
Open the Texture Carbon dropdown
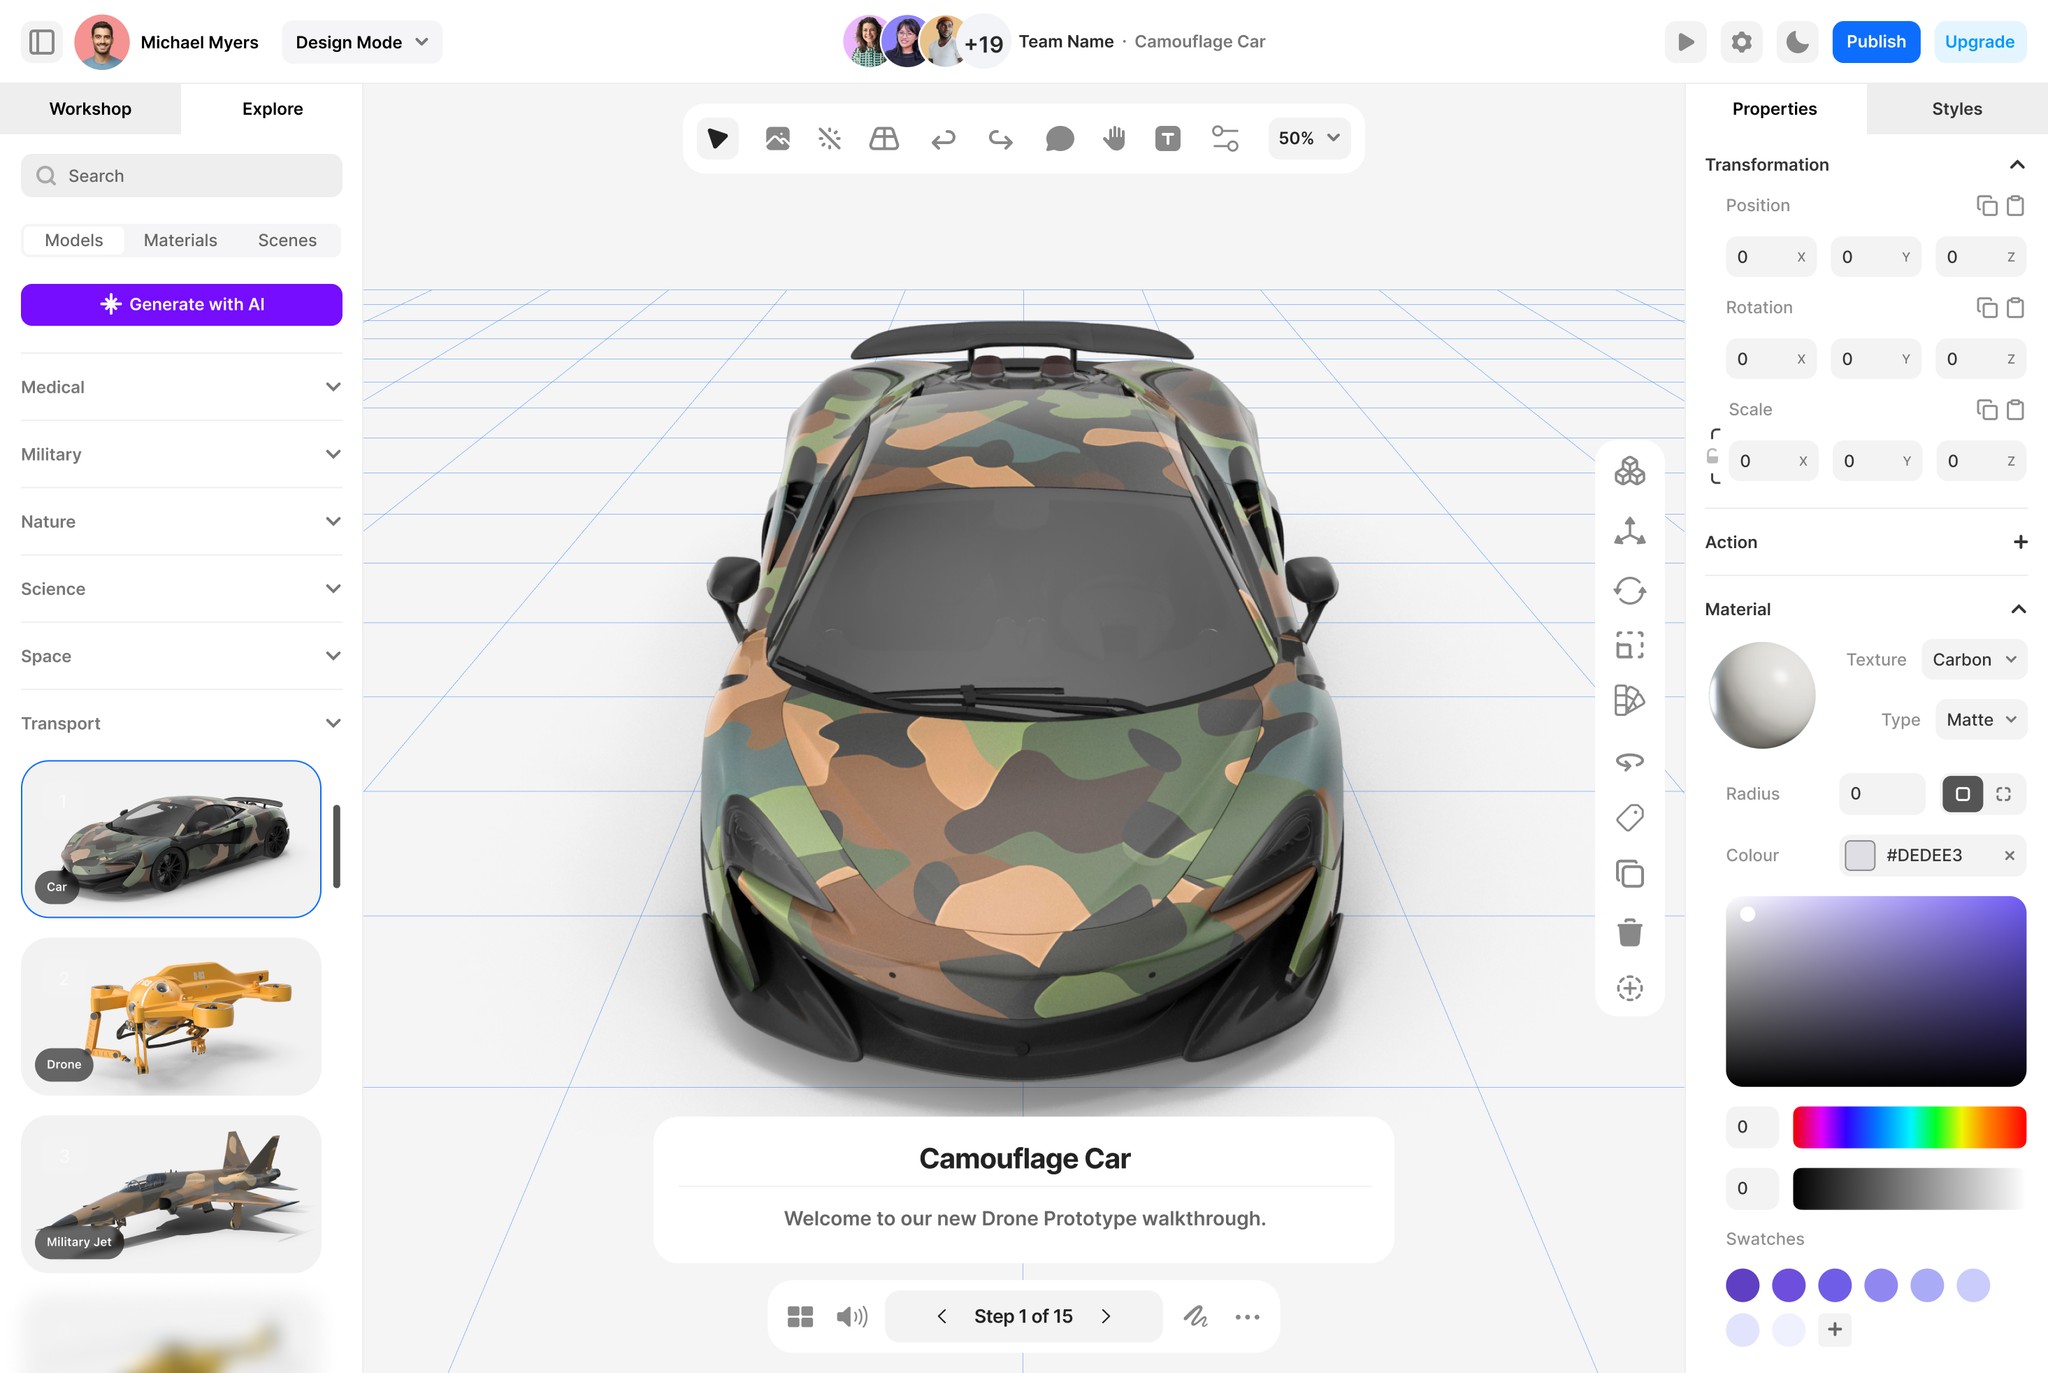(x=1974, y=659)
